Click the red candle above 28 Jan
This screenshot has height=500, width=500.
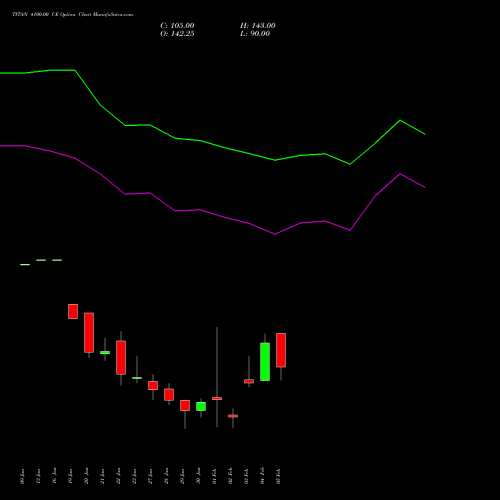point(169,394)
